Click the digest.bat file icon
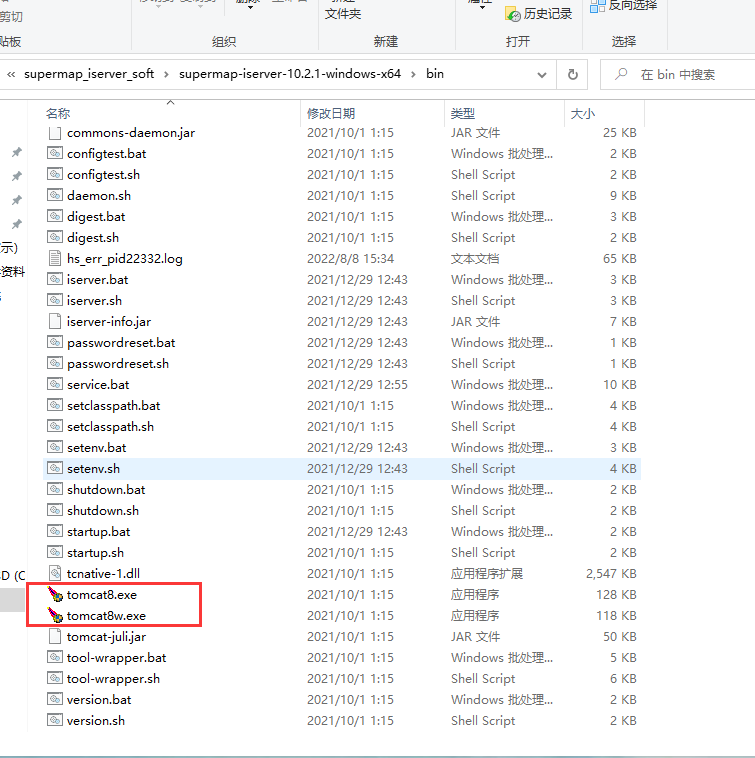Screen dimensions: 755x758 click(55, 217)
